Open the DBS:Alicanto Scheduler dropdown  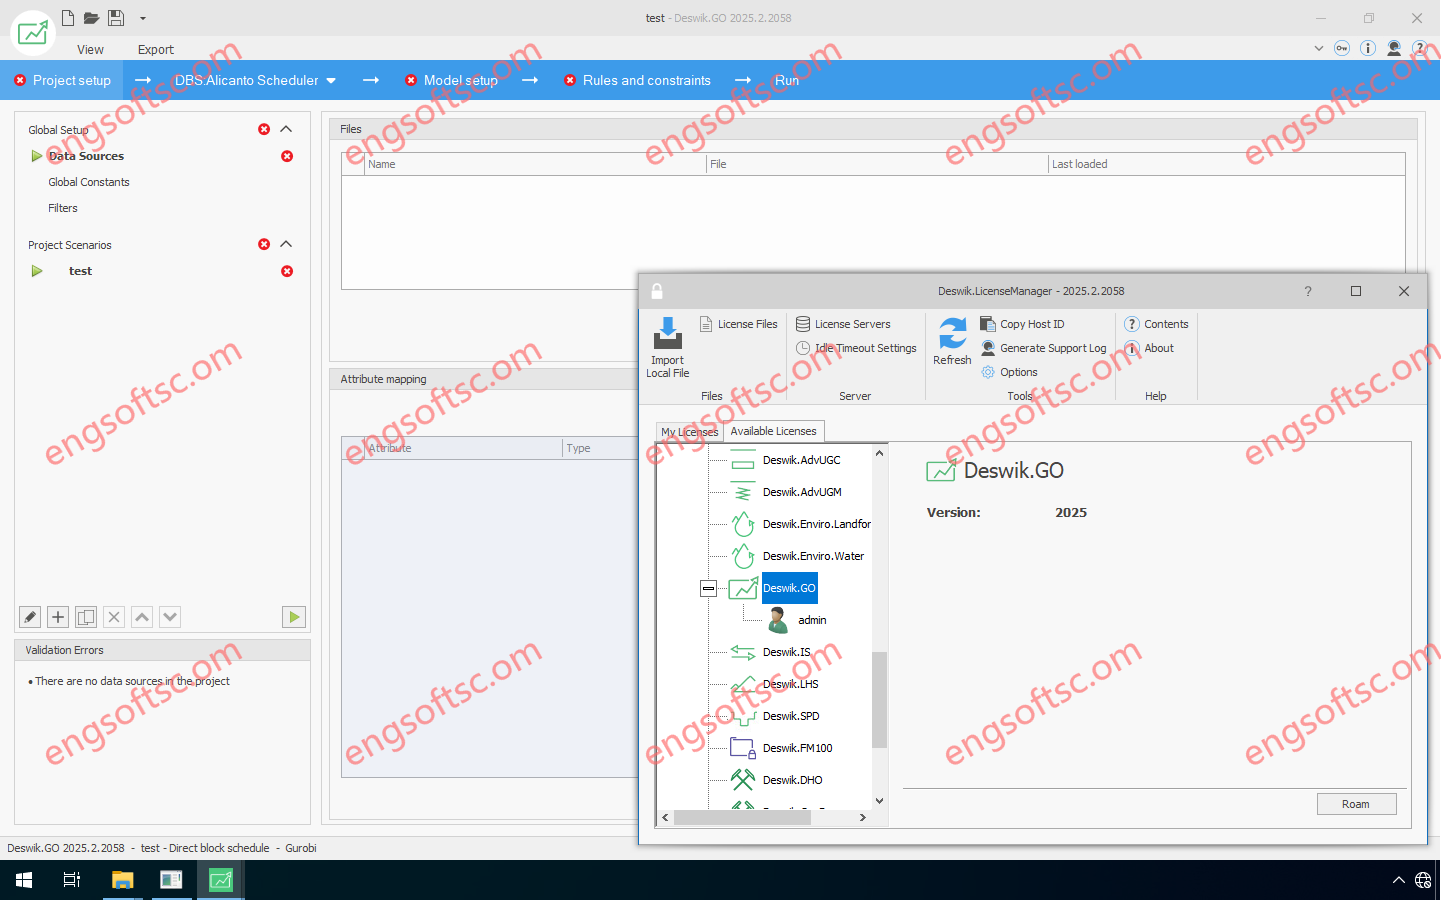(x=331, y=81)
